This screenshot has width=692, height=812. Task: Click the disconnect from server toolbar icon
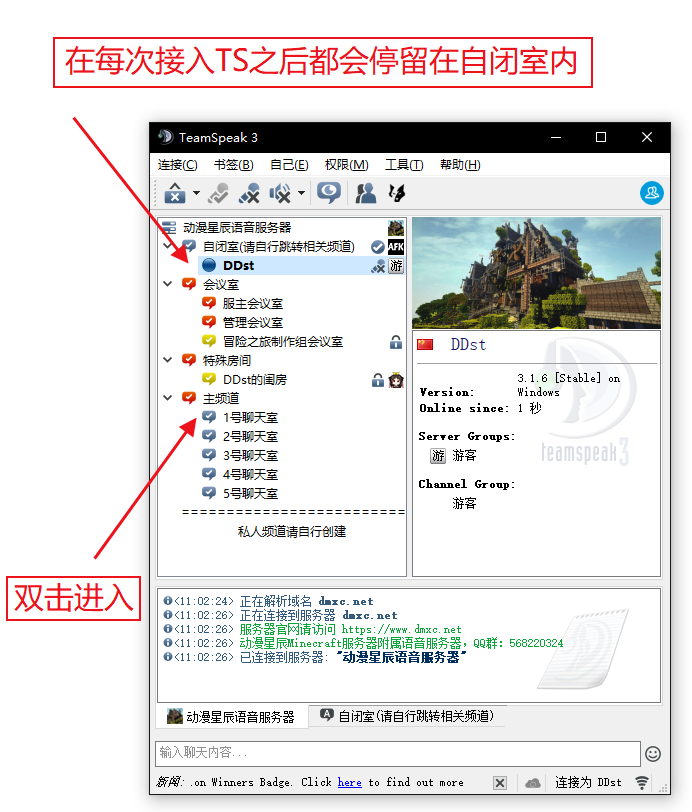[x=175, y=193]
